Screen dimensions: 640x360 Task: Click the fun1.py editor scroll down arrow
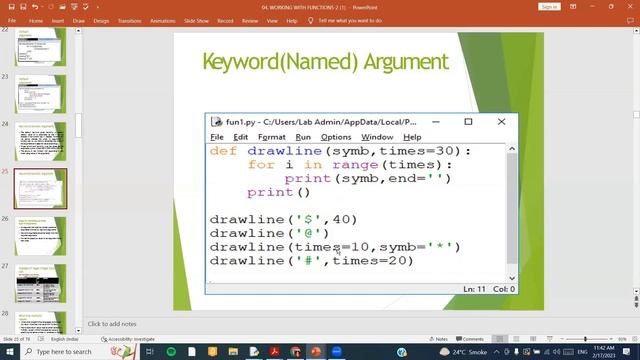[x=512, y=278]
